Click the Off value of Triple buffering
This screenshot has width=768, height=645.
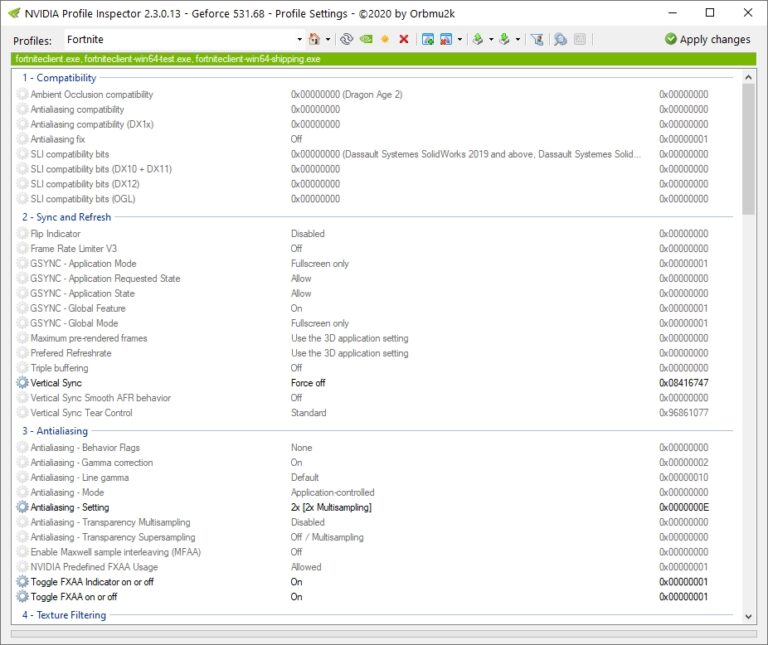coord(296,368)
